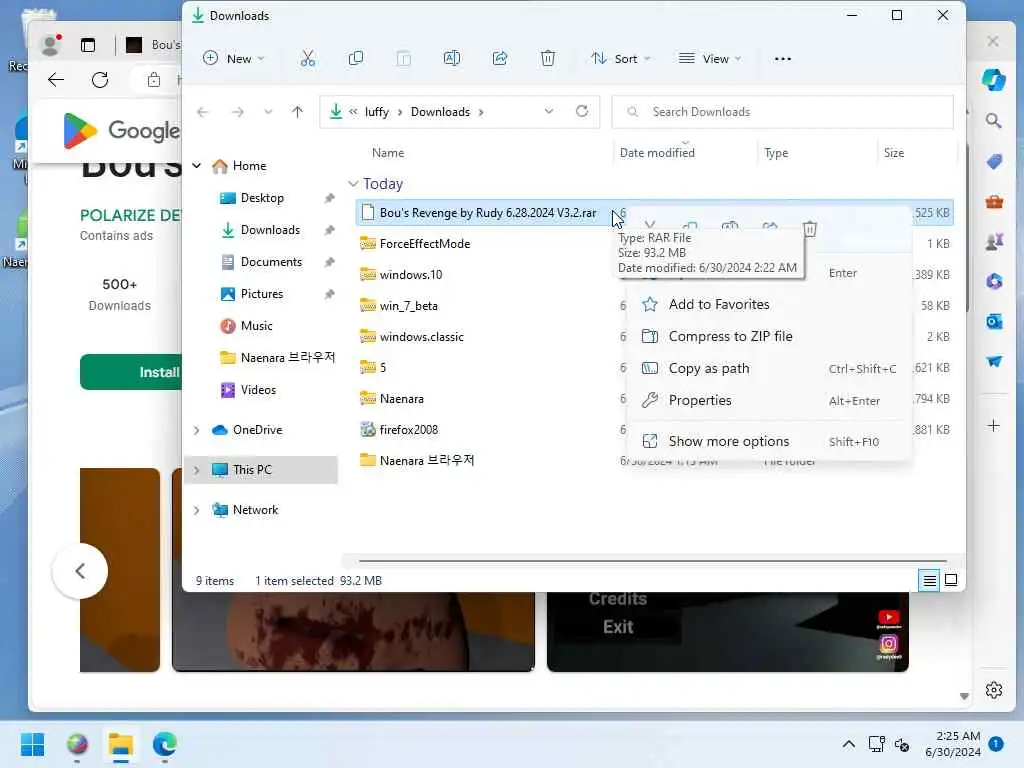Select the win_7_beta folder

408,306
